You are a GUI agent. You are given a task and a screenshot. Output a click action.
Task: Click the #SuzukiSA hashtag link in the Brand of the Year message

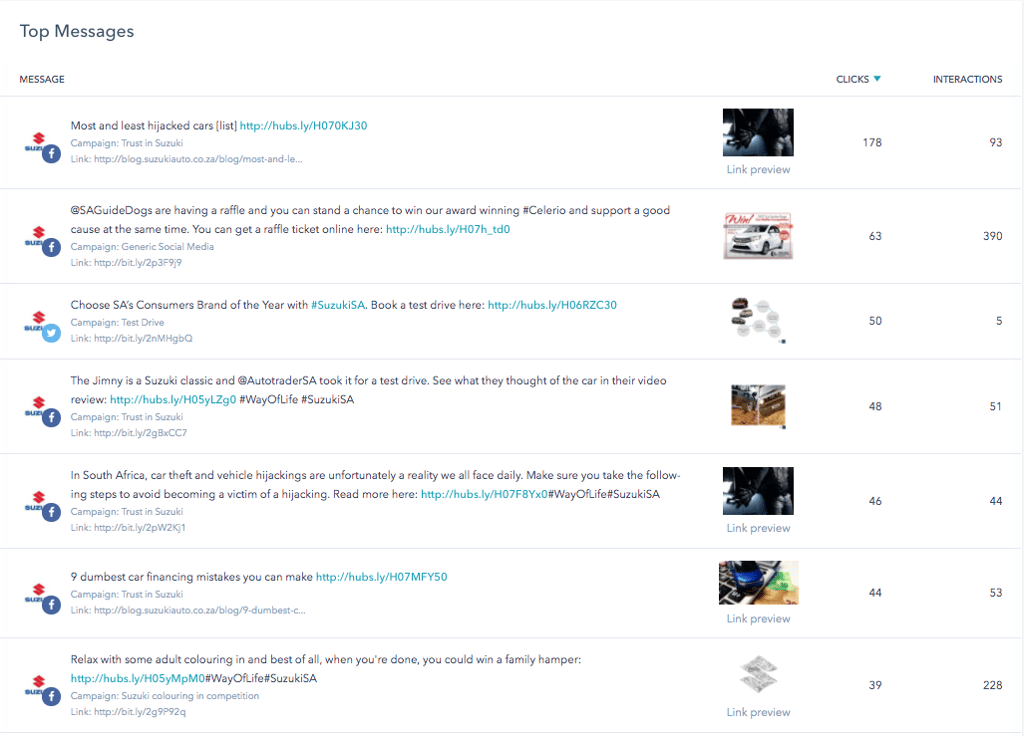coord(338,305)
